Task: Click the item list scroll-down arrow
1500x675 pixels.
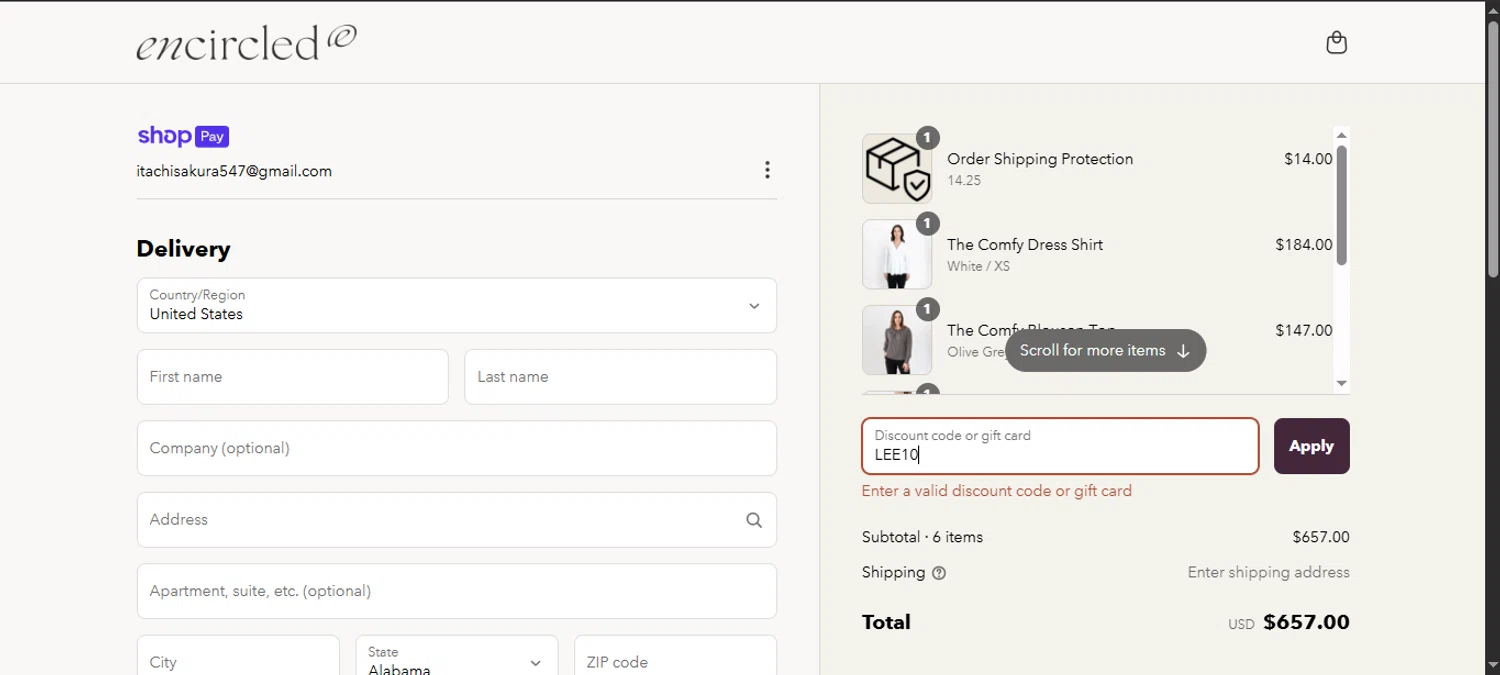Action: click(x=1342, y=383)
